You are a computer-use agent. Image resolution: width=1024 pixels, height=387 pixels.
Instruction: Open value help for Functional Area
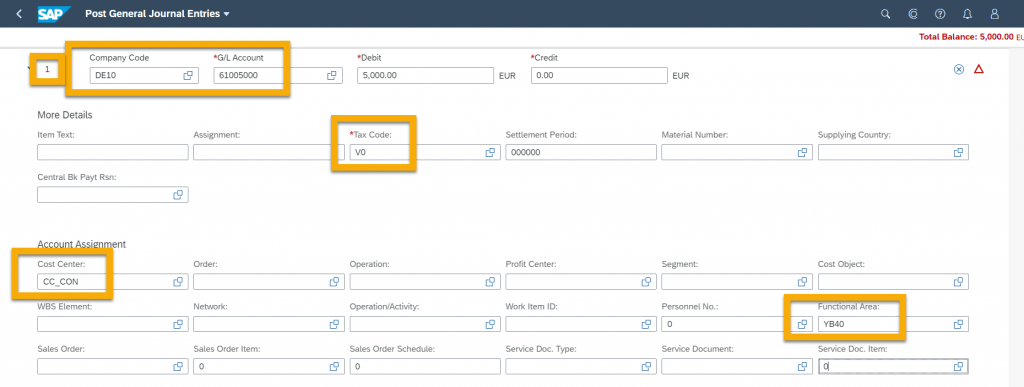958,324
